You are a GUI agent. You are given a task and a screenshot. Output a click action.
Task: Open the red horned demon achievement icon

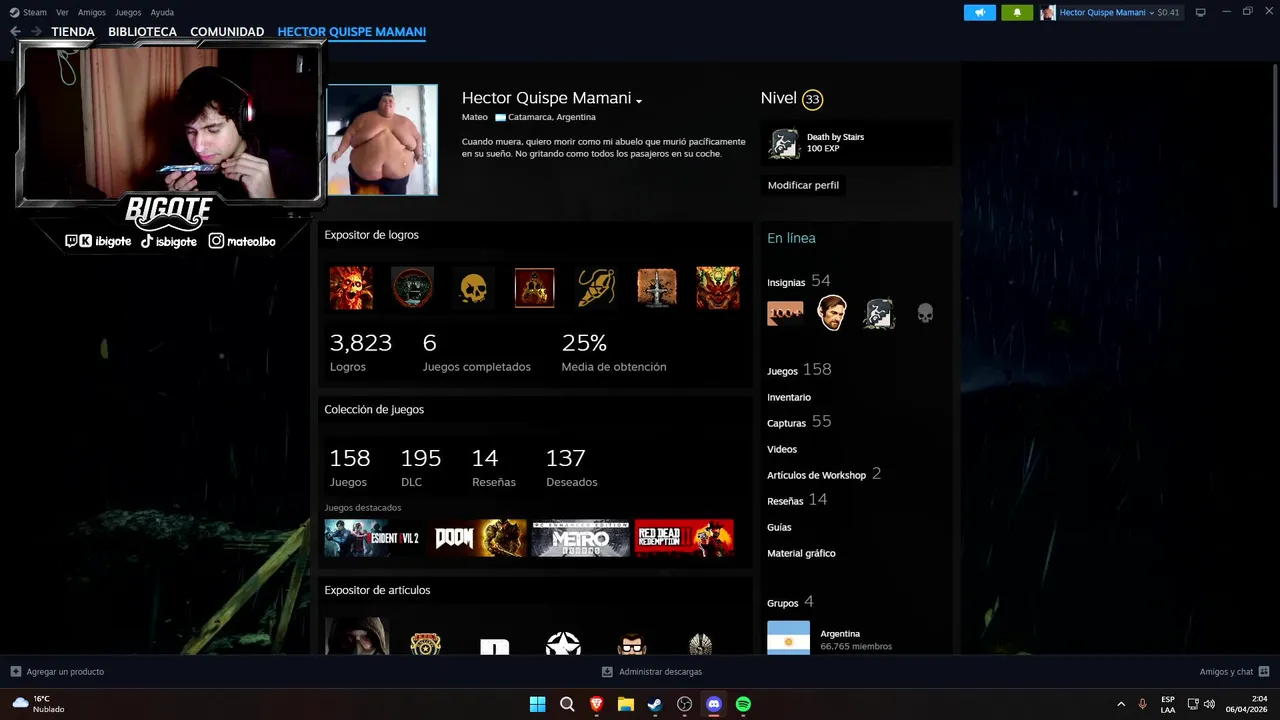[x=718, y=288]
